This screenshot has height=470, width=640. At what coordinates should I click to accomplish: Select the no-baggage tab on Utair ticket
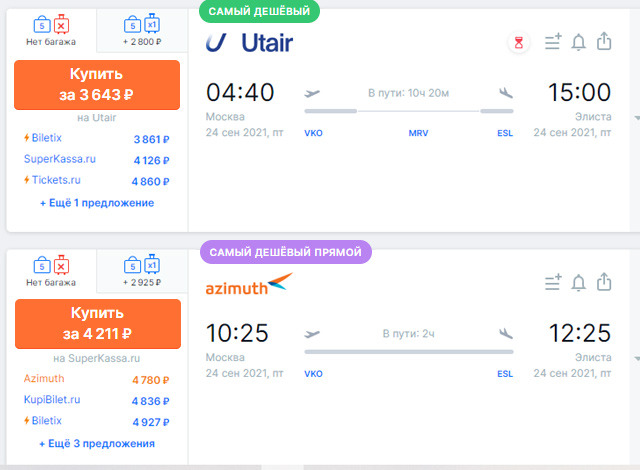pos(51,31)
